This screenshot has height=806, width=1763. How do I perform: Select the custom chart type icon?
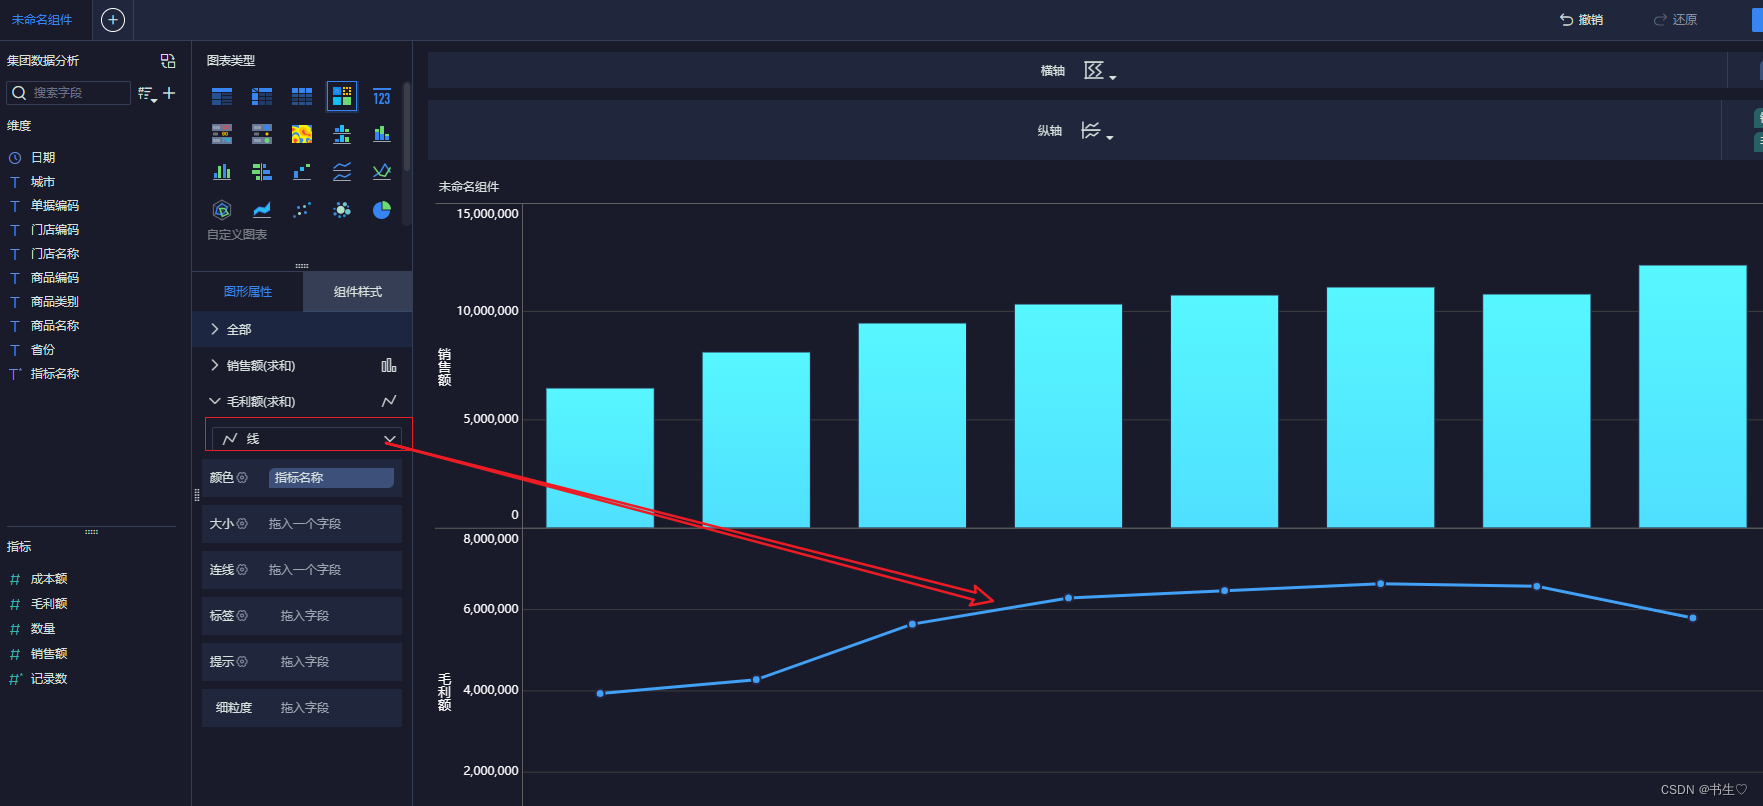[x=342, y=97]
